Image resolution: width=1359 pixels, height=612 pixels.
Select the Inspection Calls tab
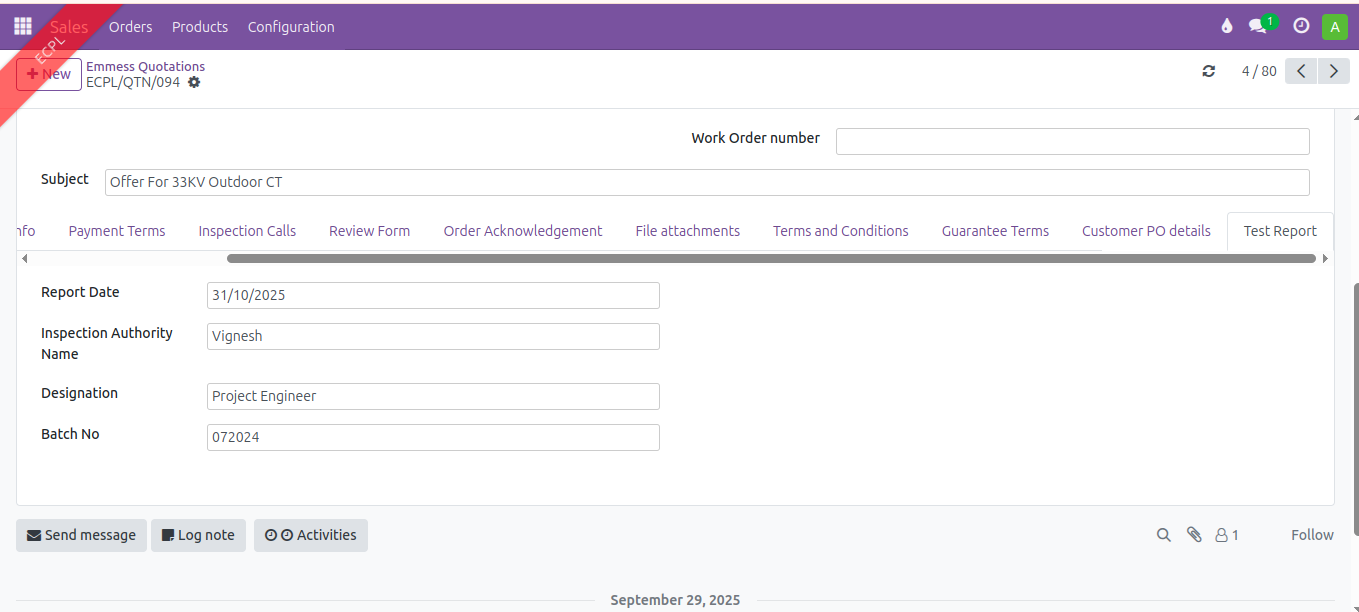(247, 231)
